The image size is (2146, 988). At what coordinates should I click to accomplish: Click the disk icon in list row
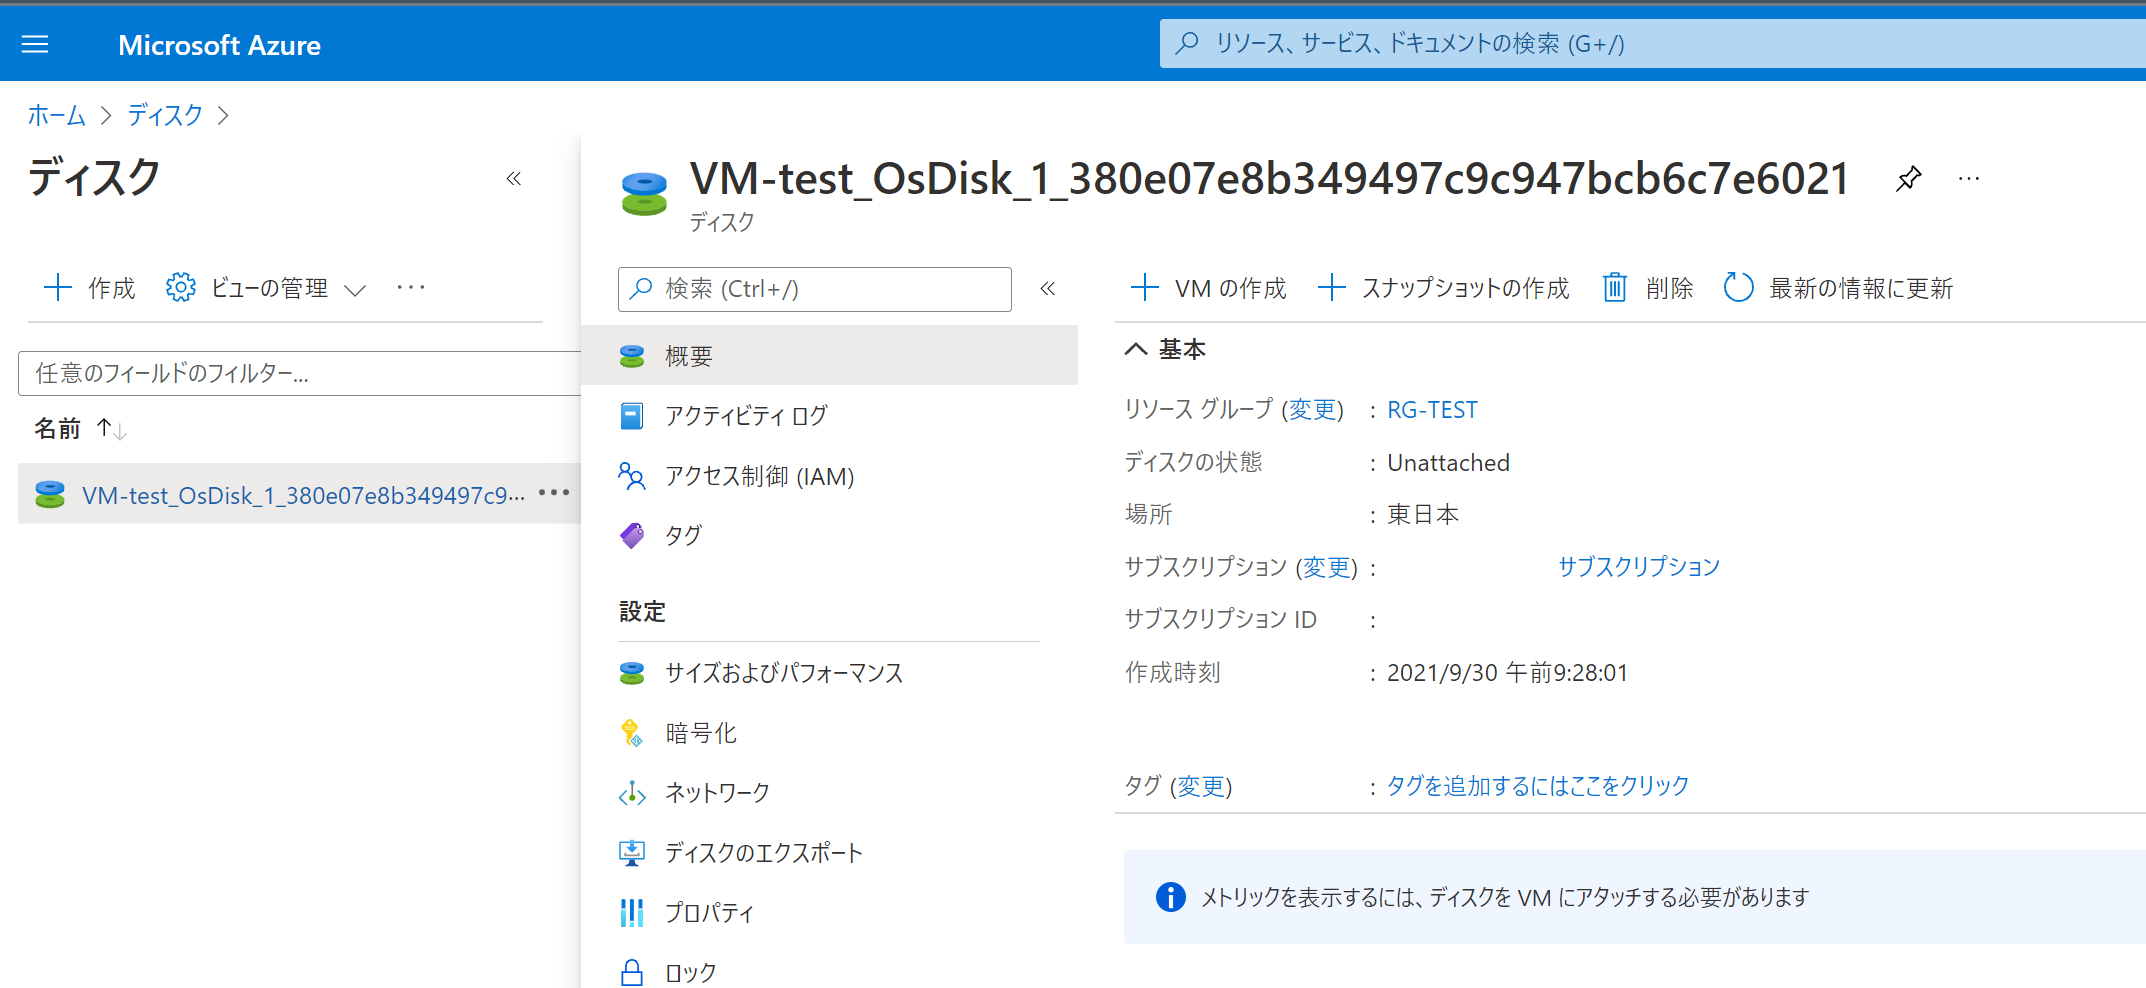pos(50,494)
